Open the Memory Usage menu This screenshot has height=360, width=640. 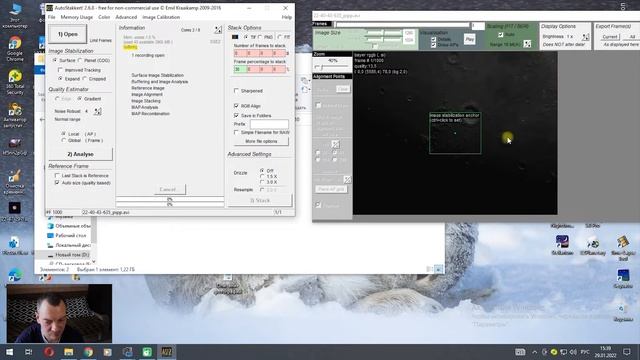click(x=77, y=17)
